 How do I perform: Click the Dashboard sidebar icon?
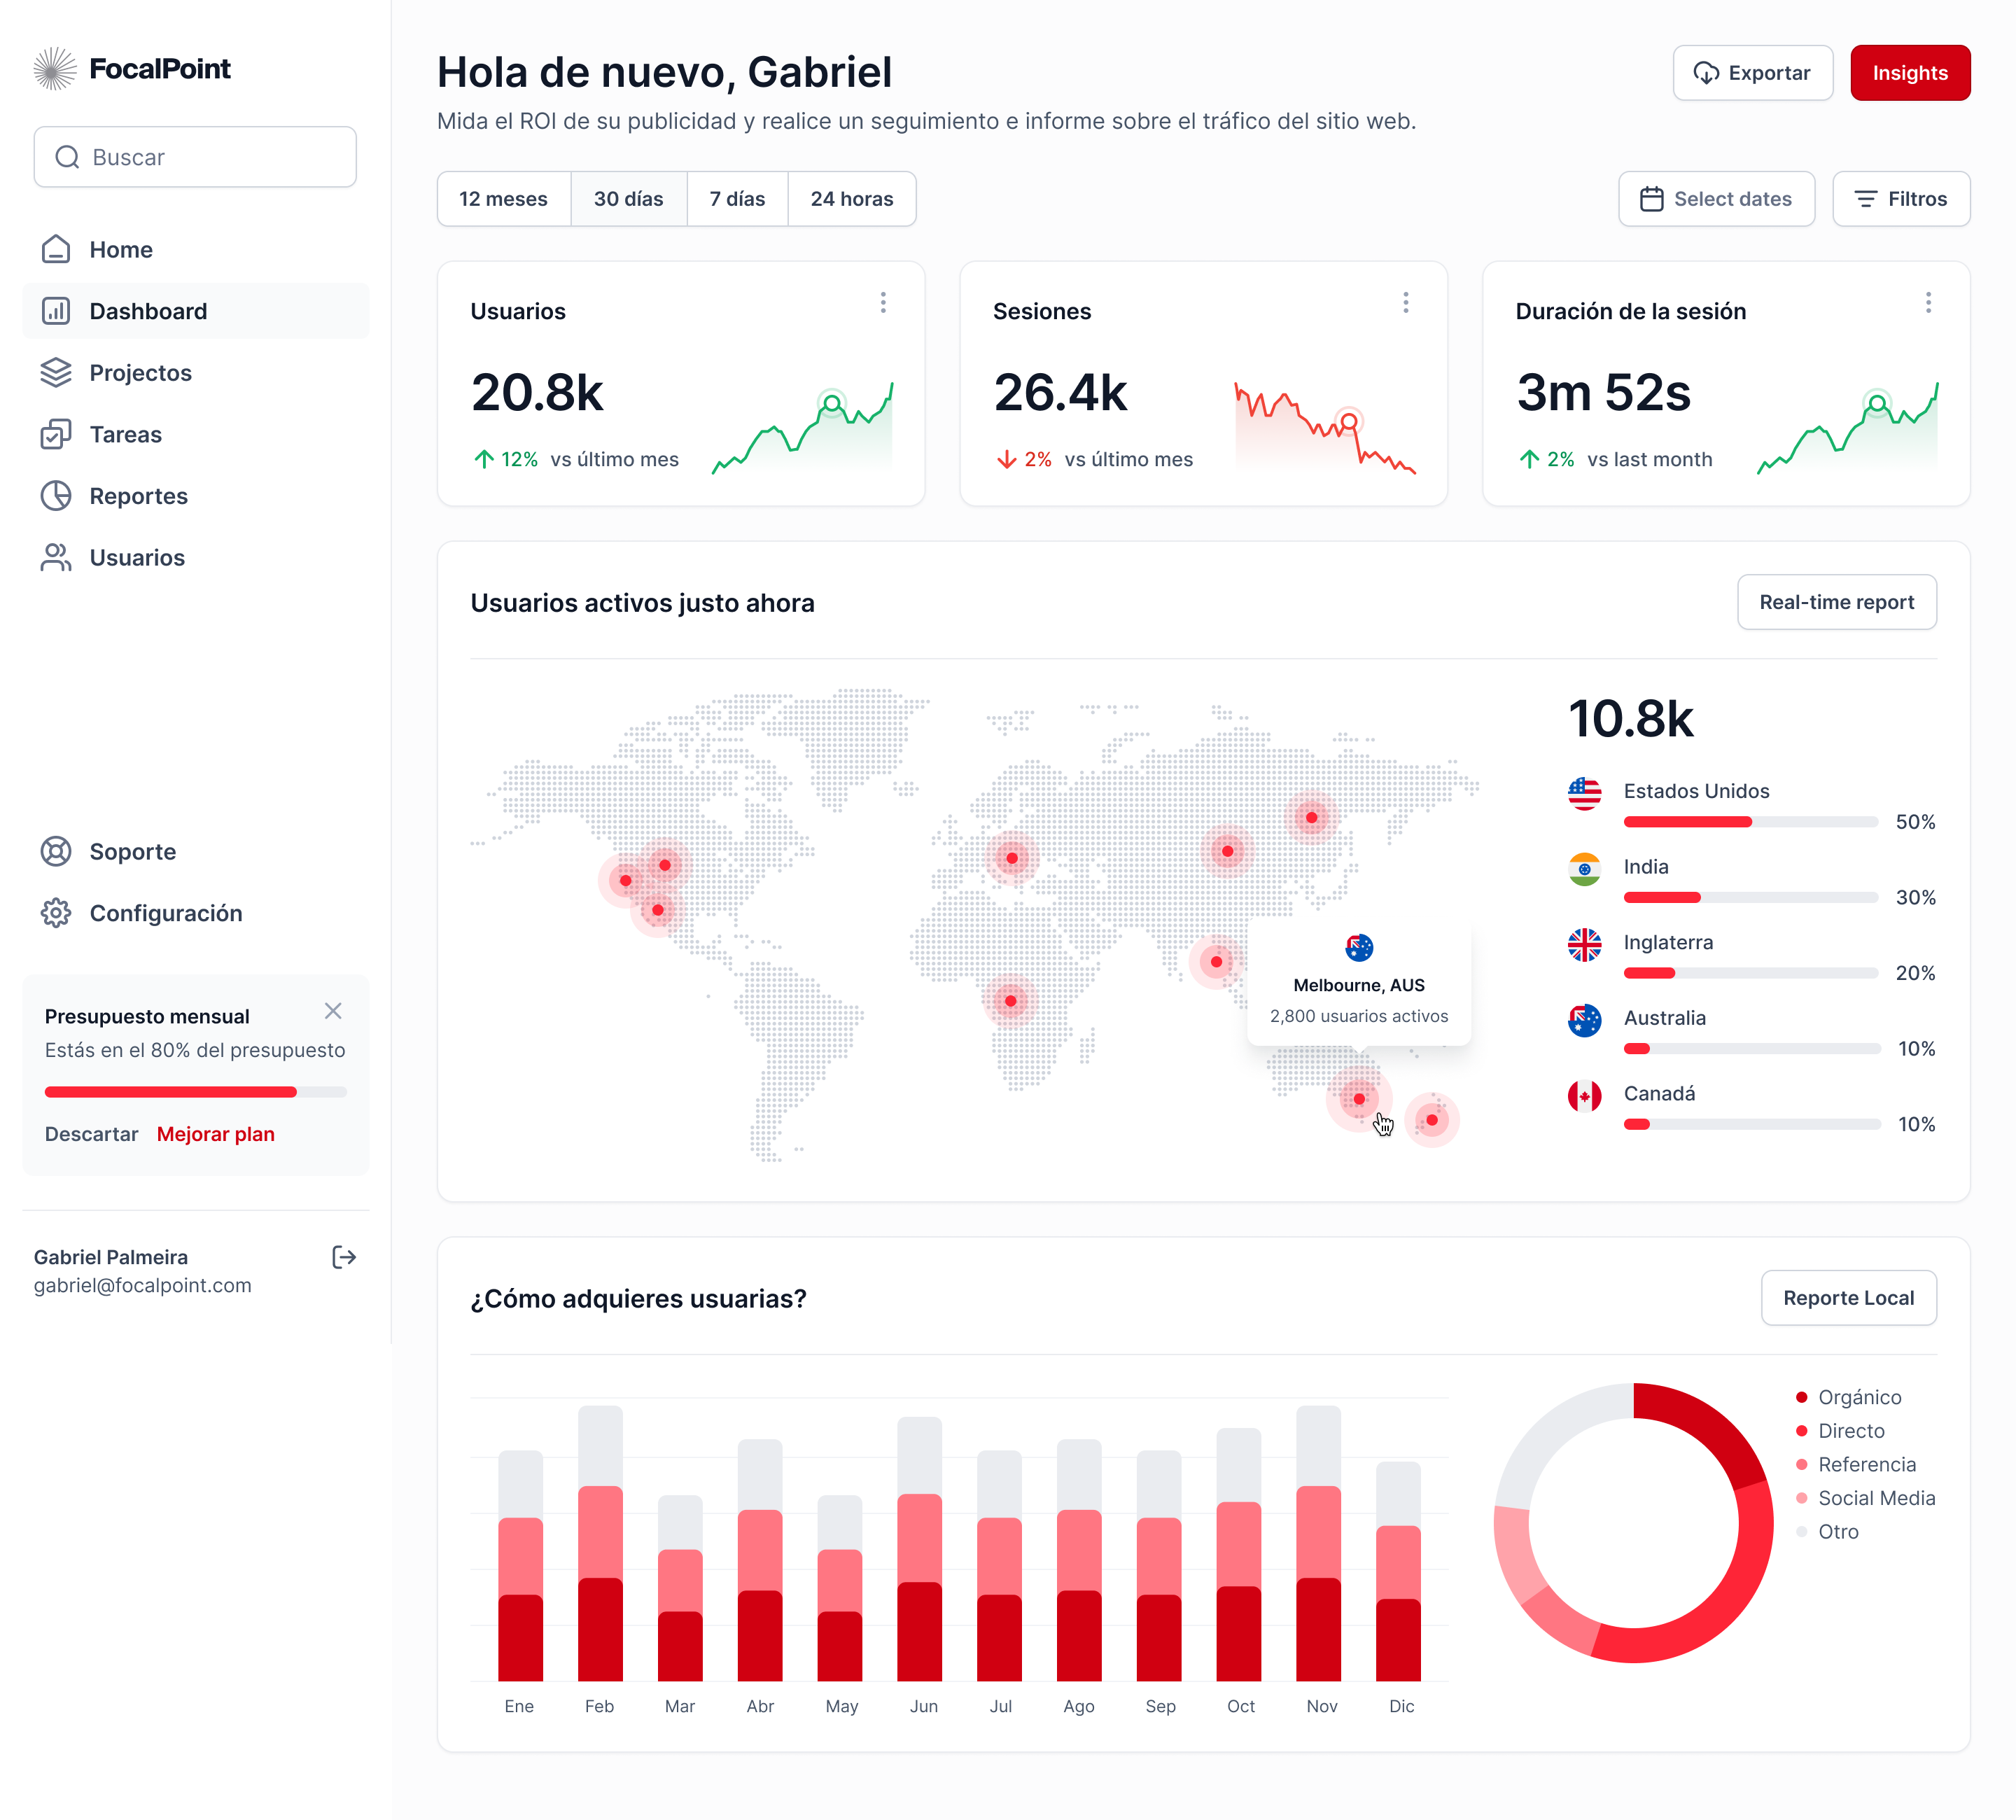pyautogui.click(x=56, y=311)
